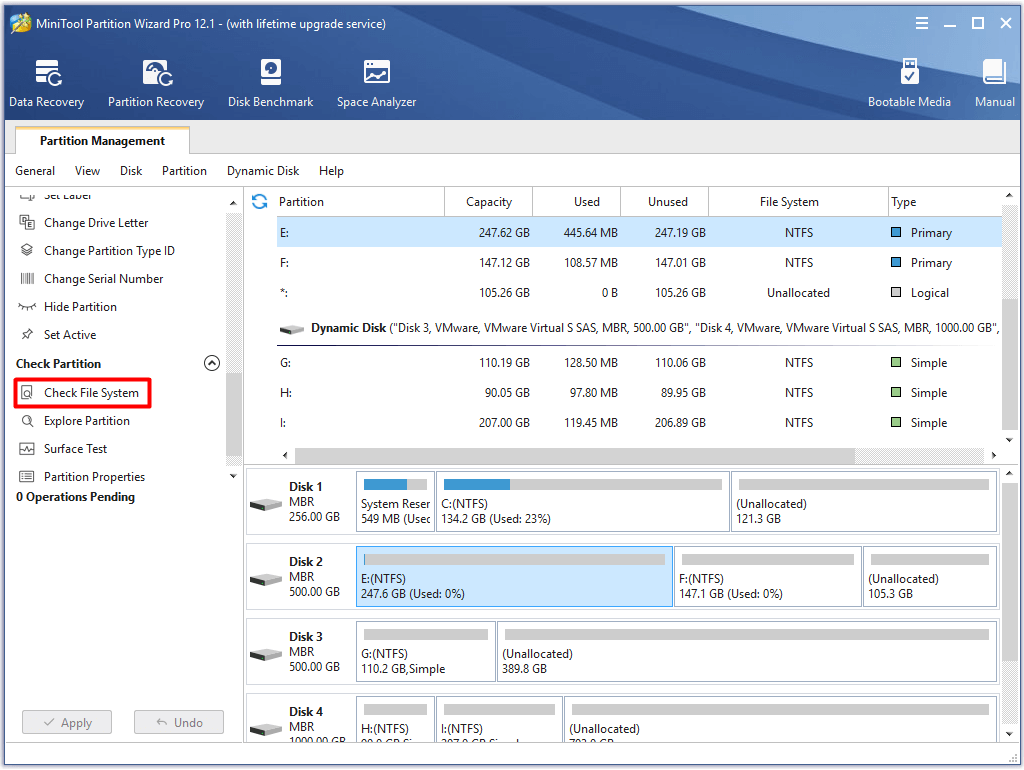Open the hamburger menu in title bar
Image resolution: width=1024 pixels, height=770 pixels.
[x=921, y=24]
